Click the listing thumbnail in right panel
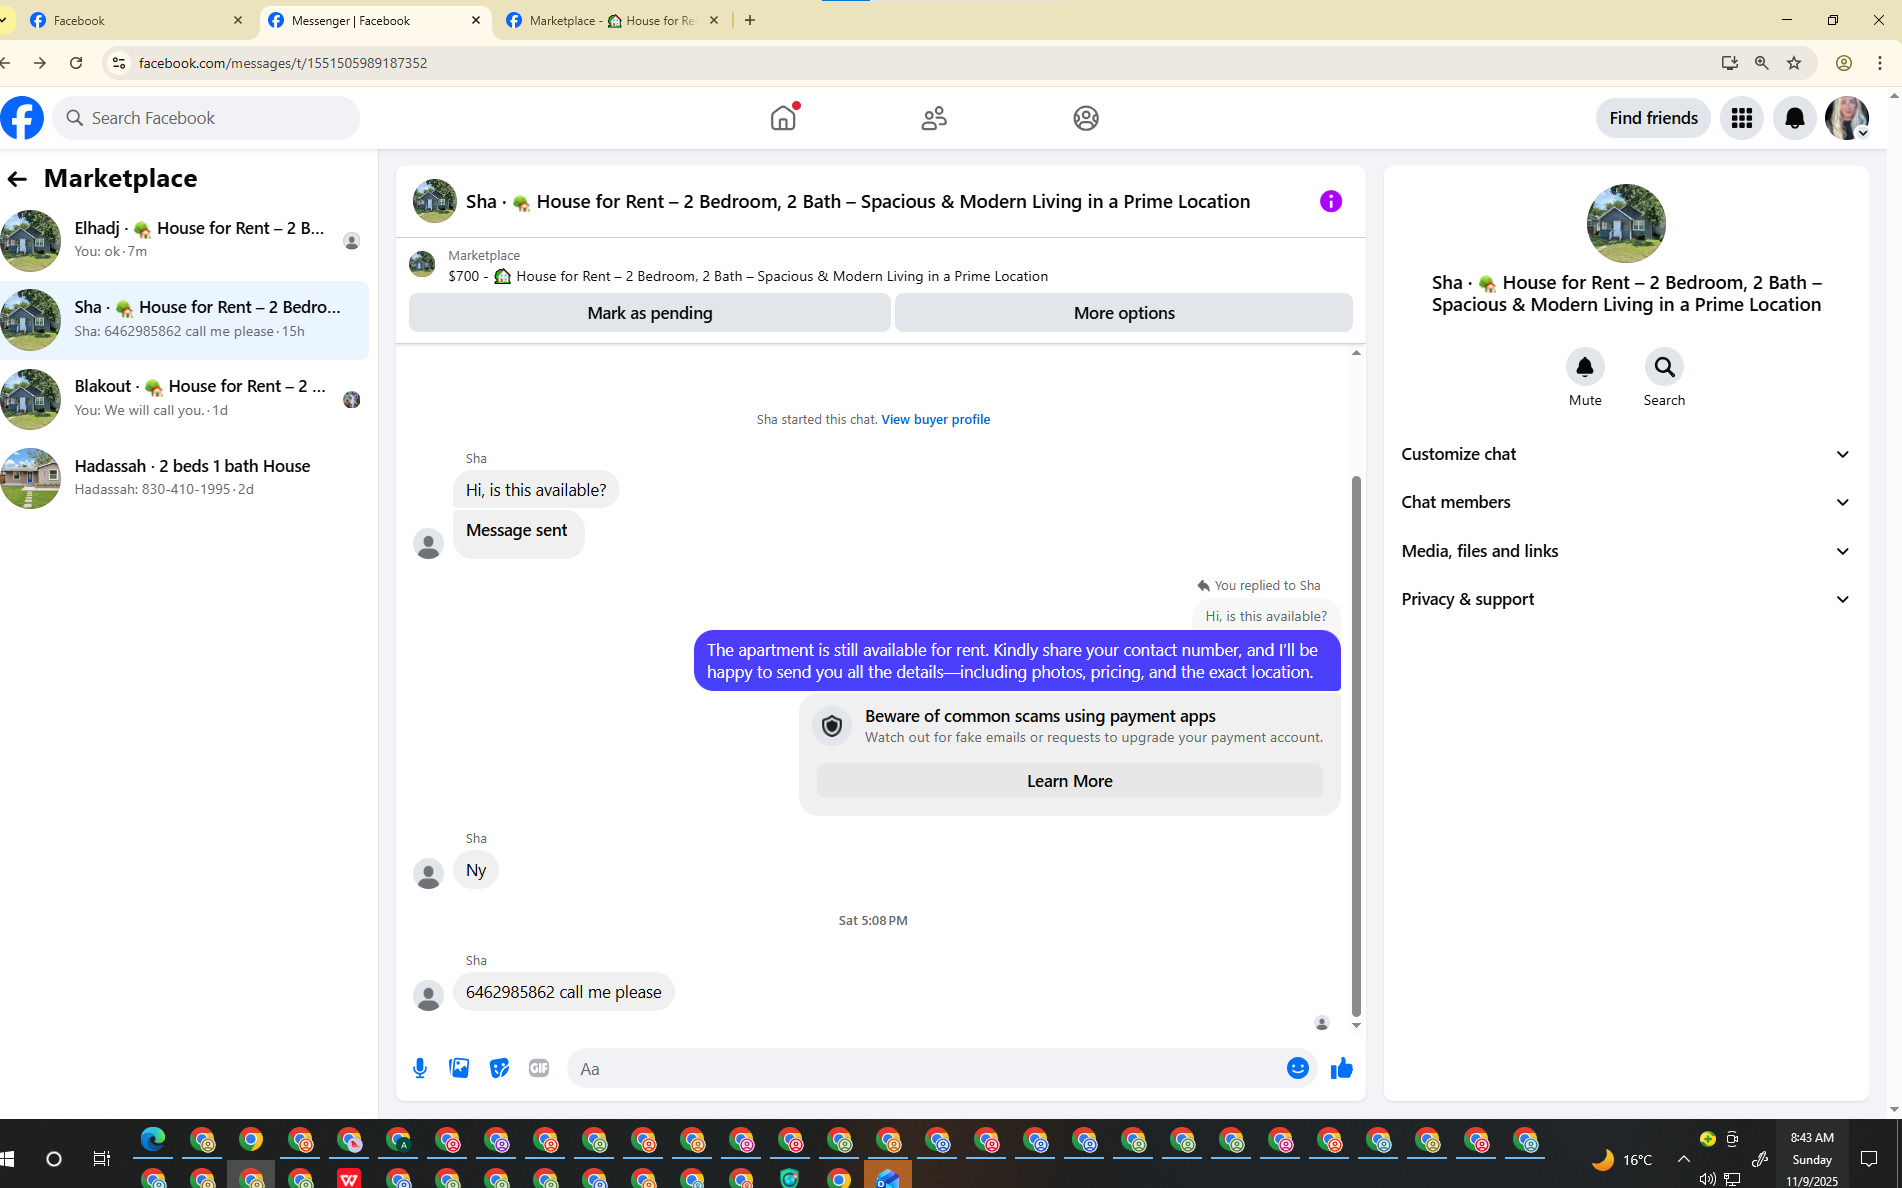Viewport: 1902px width, 1188px height. pos(1625,223)
